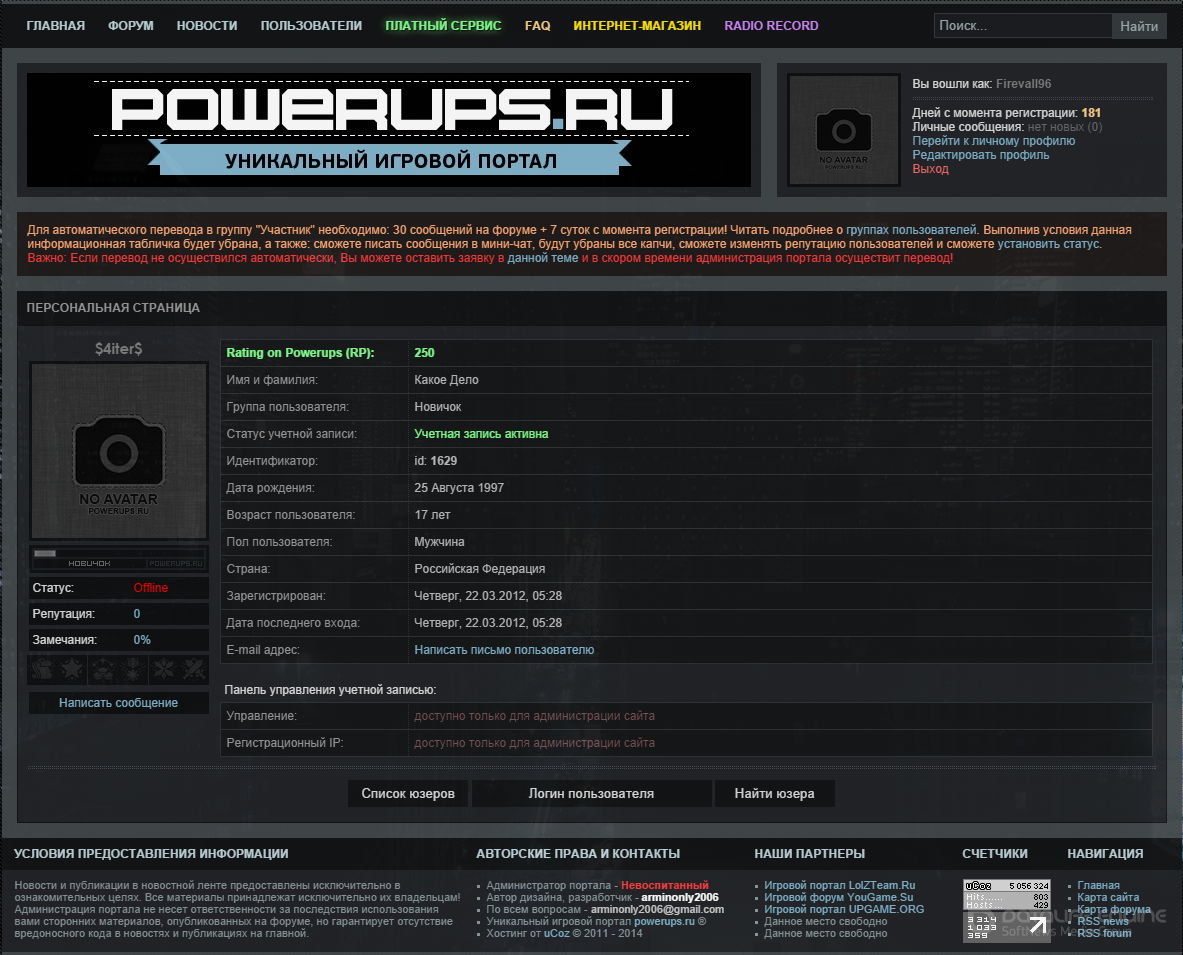Viewport: 1183px width, 955px height.
Task: Click the Поиск search field
Action: 1022,26
